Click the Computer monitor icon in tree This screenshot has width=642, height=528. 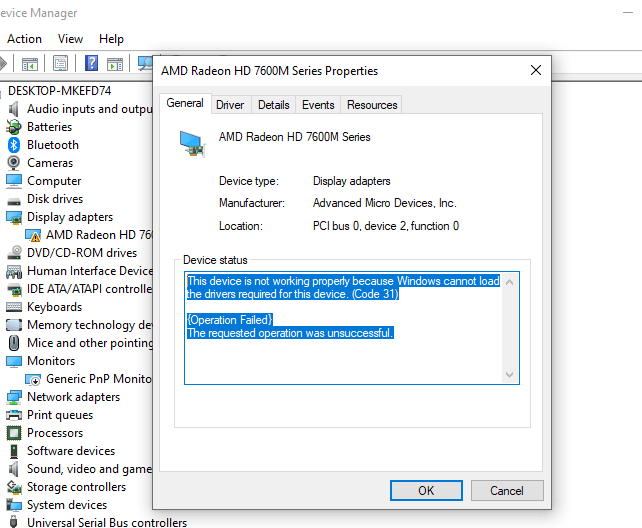tap(14, 181)
